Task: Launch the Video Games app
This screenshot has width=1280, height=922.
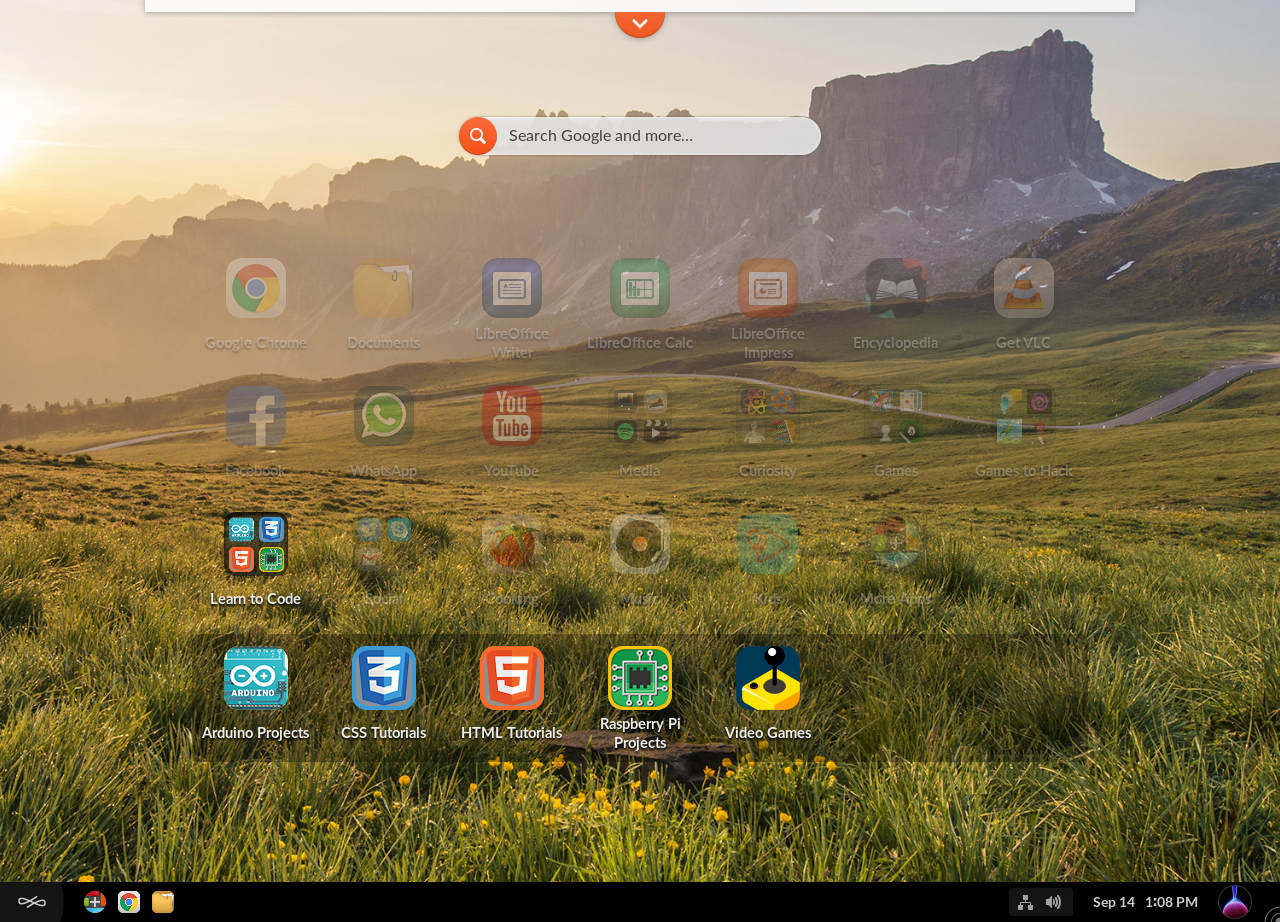Action: pyautogui.click(x=768, y=678)
